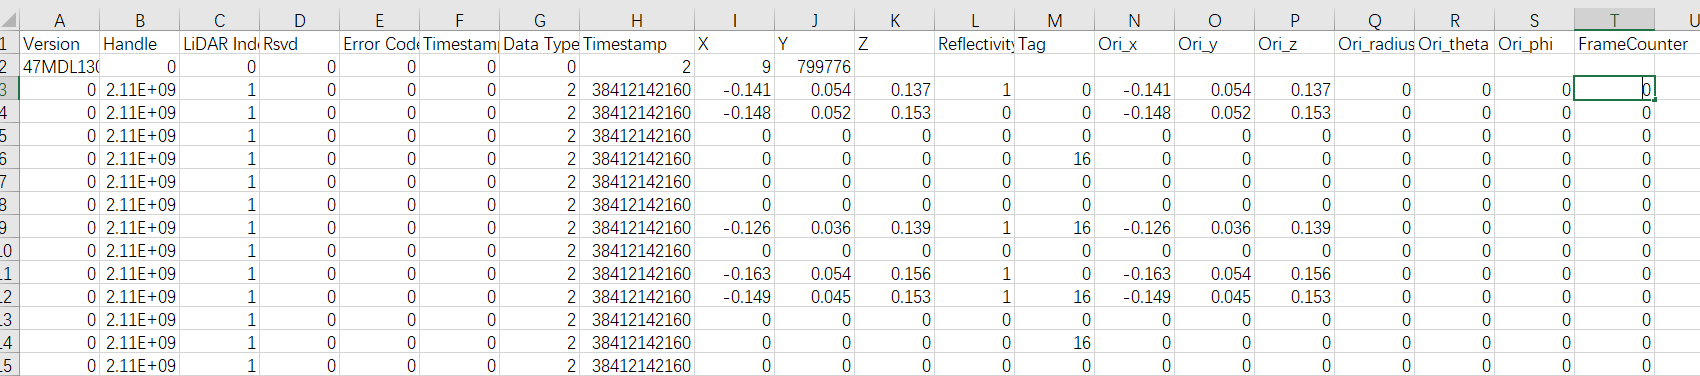1700x376 pixels.
Task: Click the "Ori_phi" header cell
Action: 1535,43
